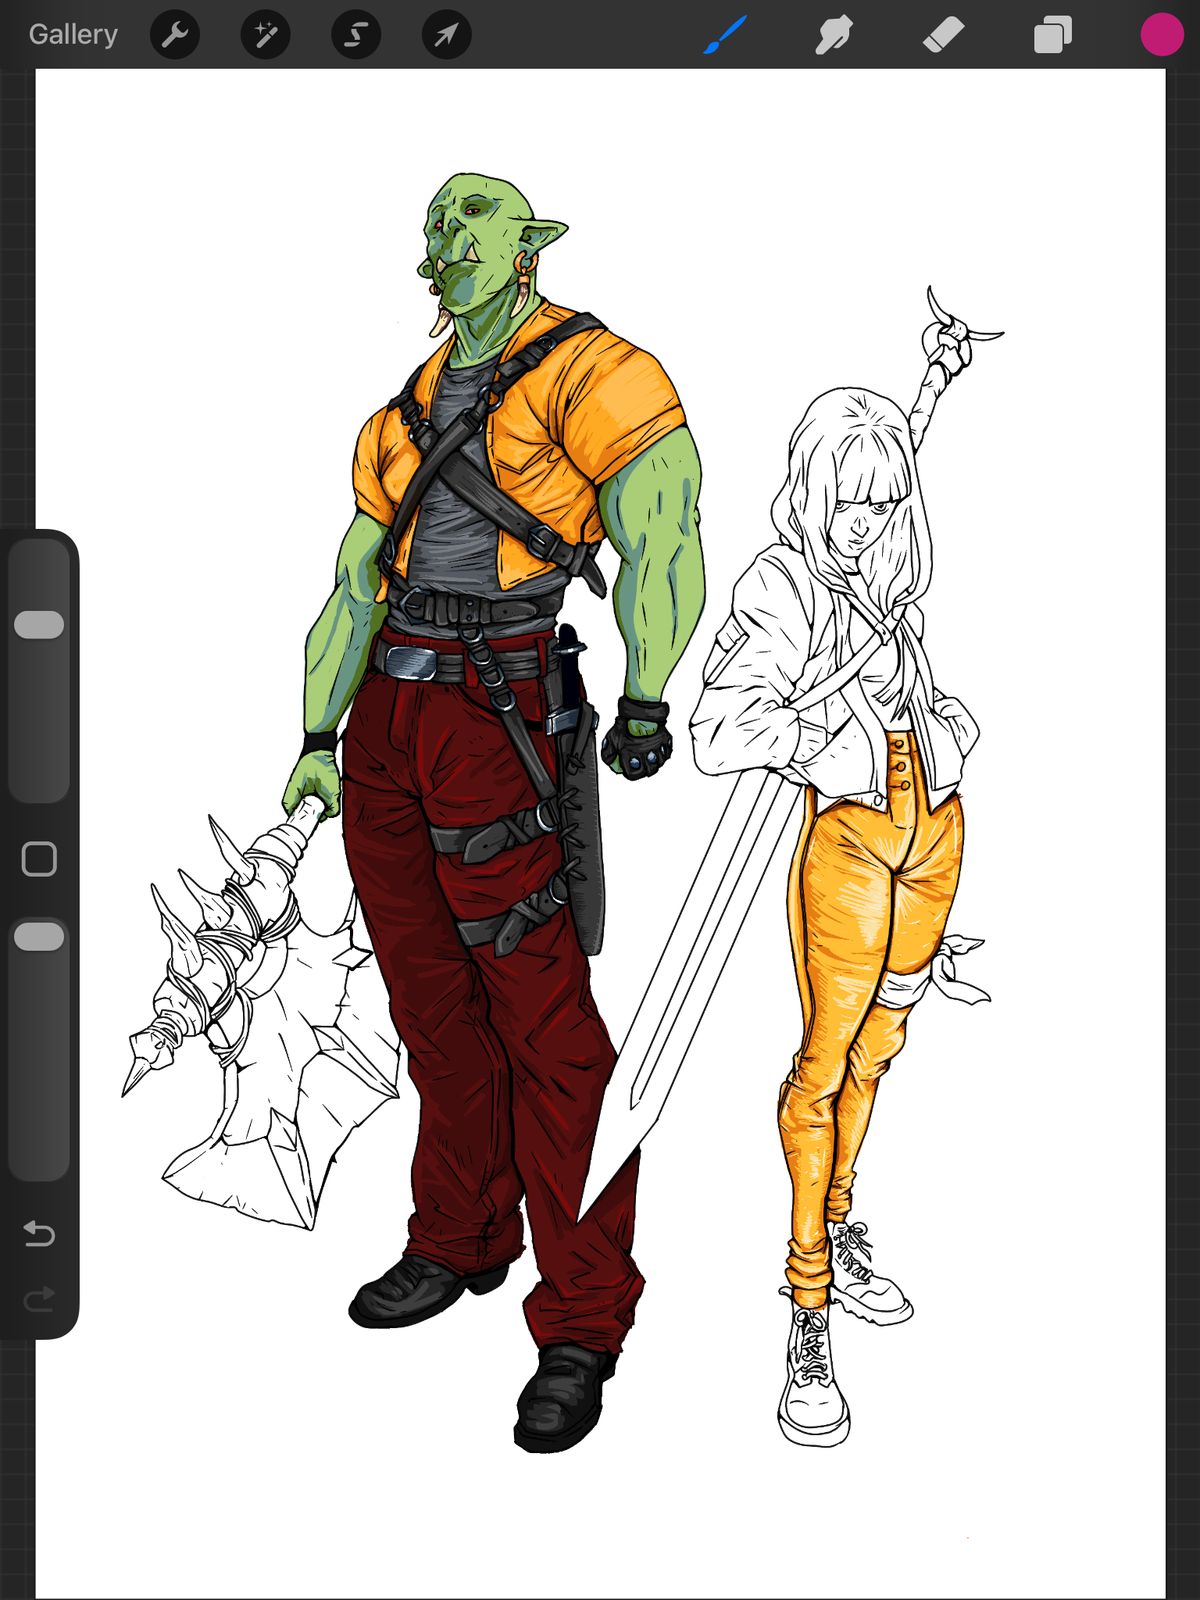Open the Layers panel
Screen dimensions: 1200x1600
point(1052,35)
